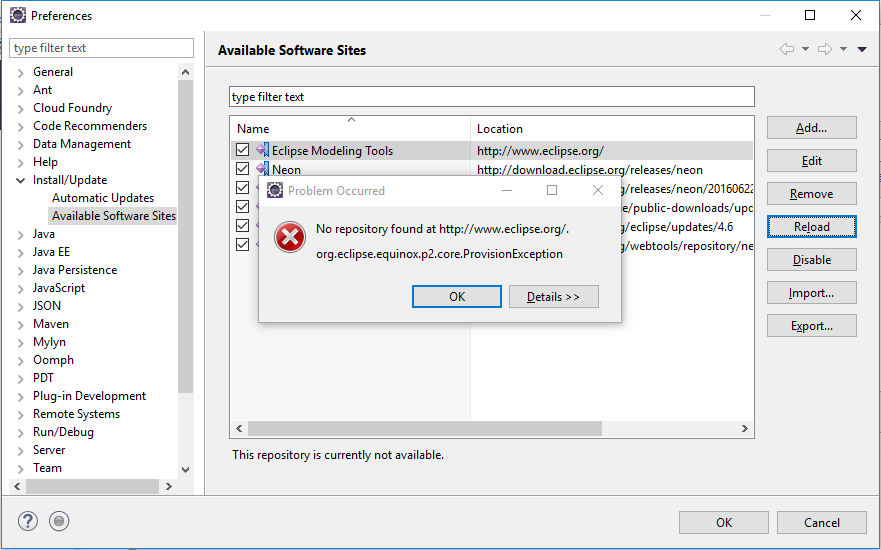Click the Preferences OK button
The width and height of the screenshot is (881, 550).
[724, 522]
